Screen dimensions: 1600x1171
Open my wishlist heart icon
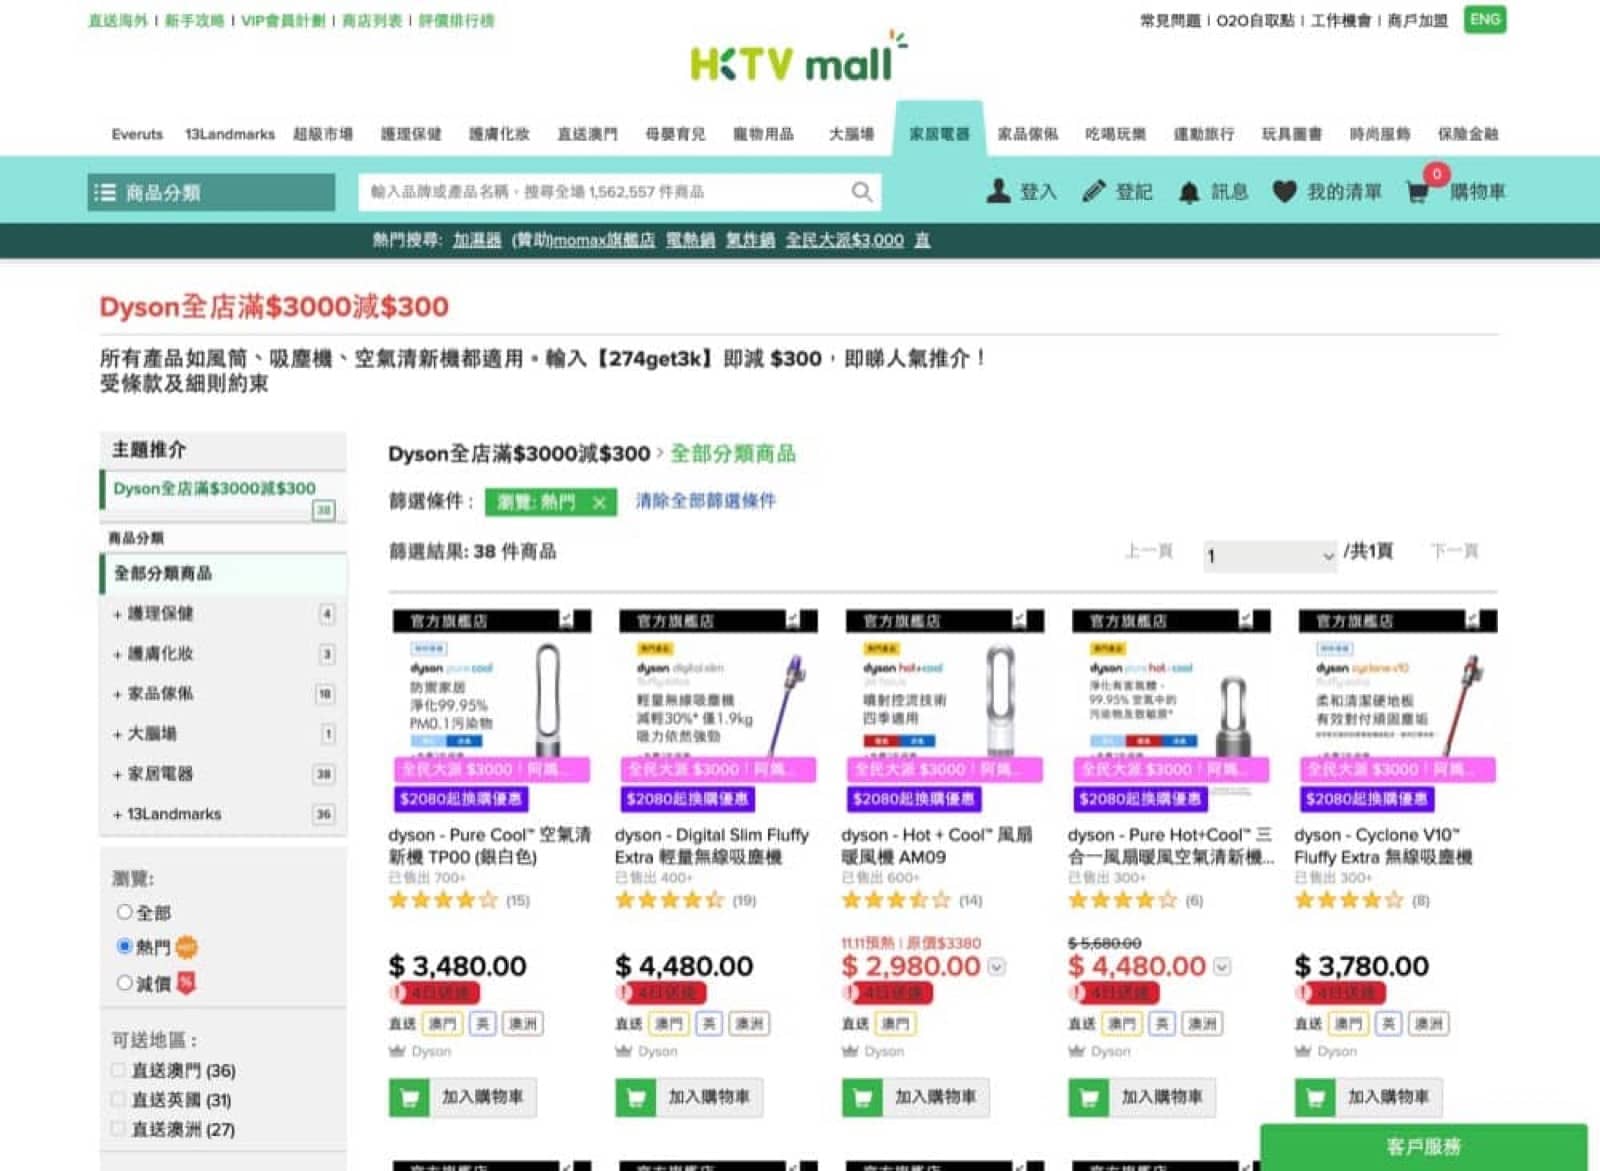pyautogui.click(x=1284, y=191)
